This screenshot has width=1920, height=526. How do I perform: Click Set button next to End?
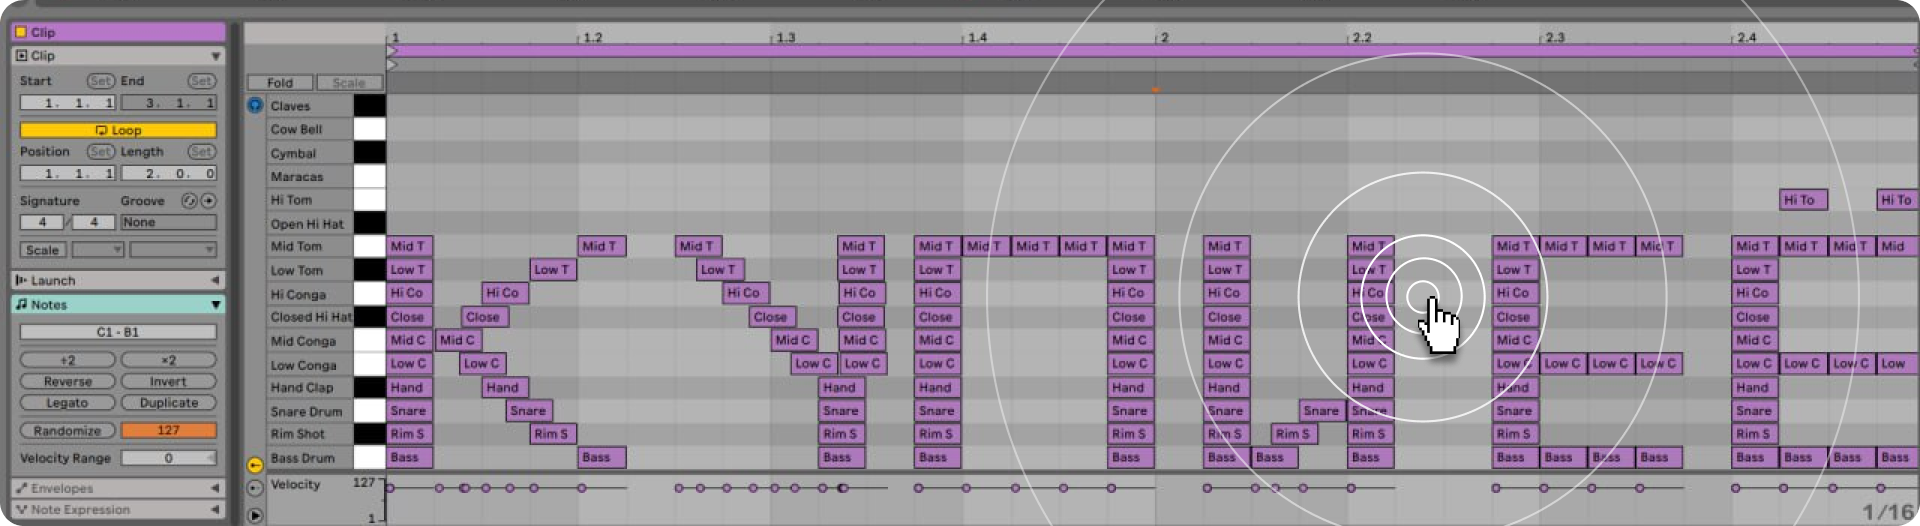tap(201, 81)
